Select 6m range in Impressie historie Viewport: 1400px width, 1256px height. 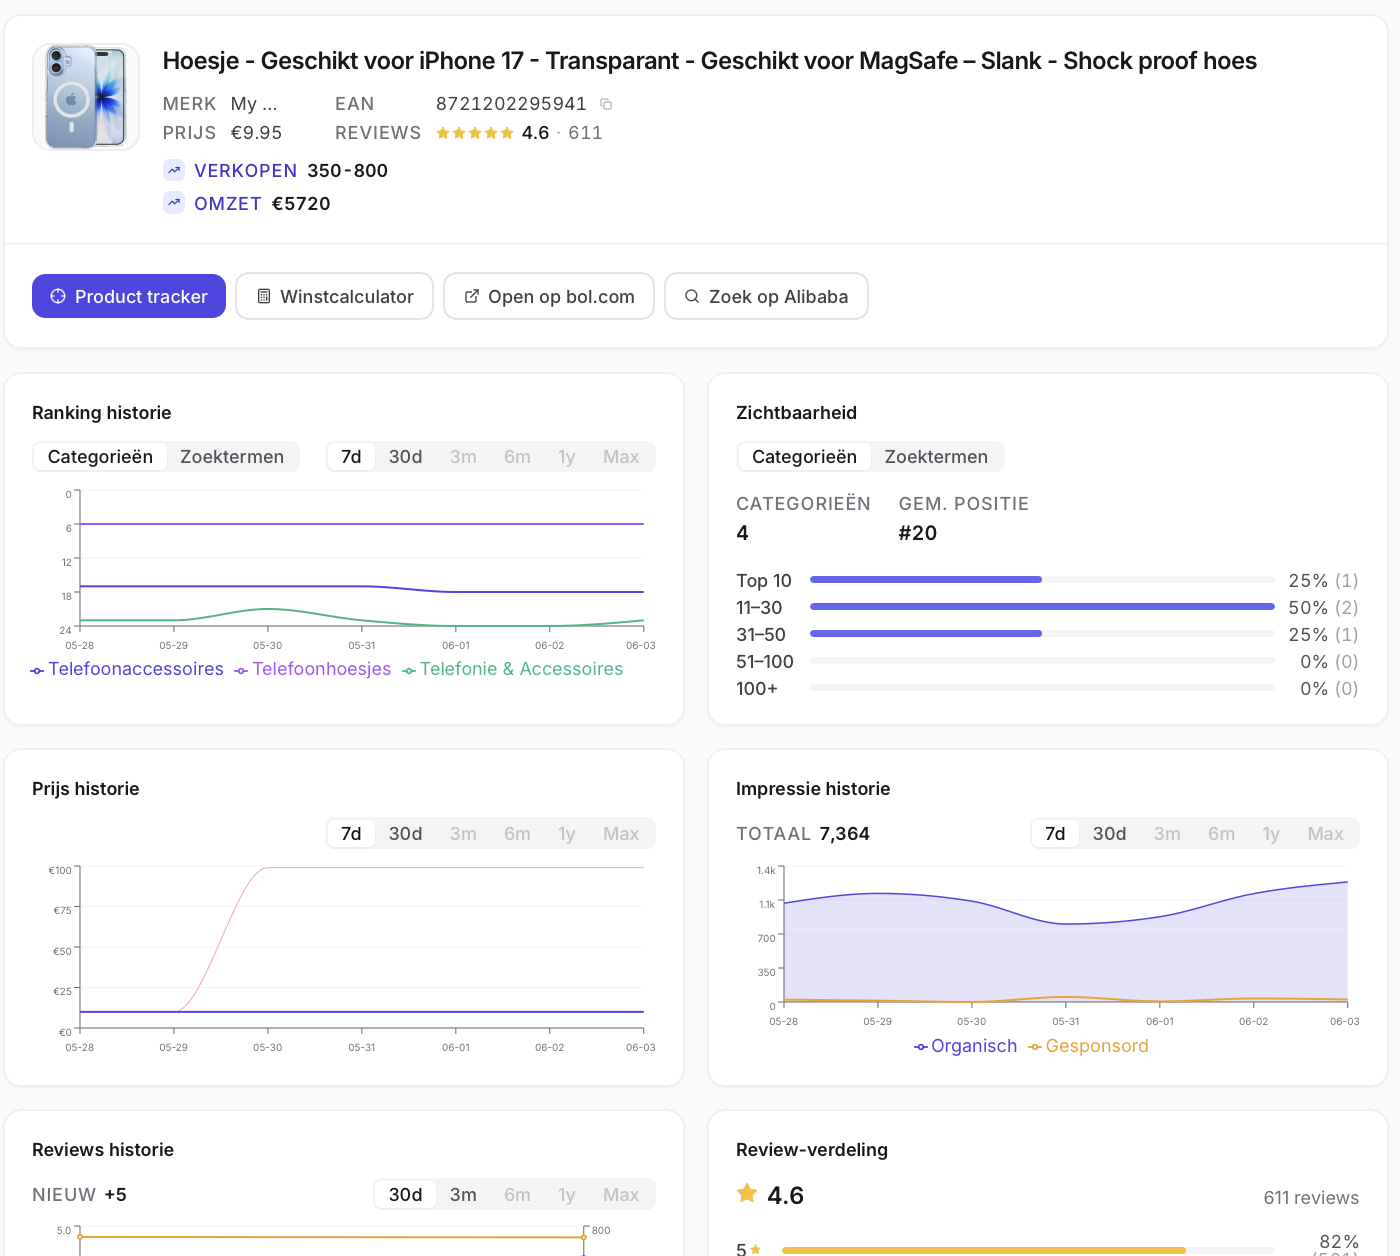[x=1221, y=833]
